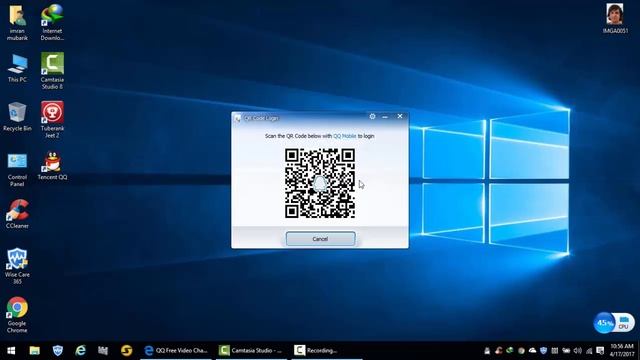Select the Tuberank Jeet 2 desktop icon

(52, 120)
